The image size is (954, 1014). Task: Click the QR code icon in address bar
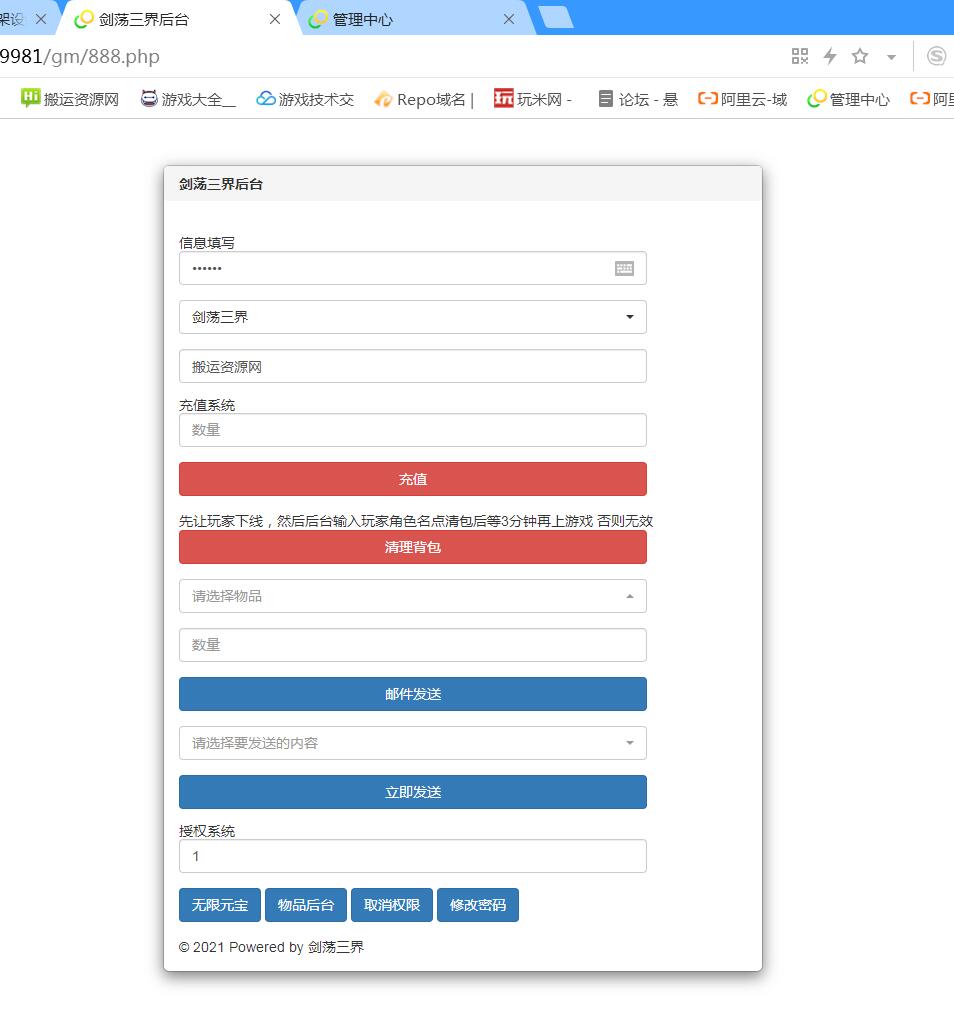(x=799, y=56)
